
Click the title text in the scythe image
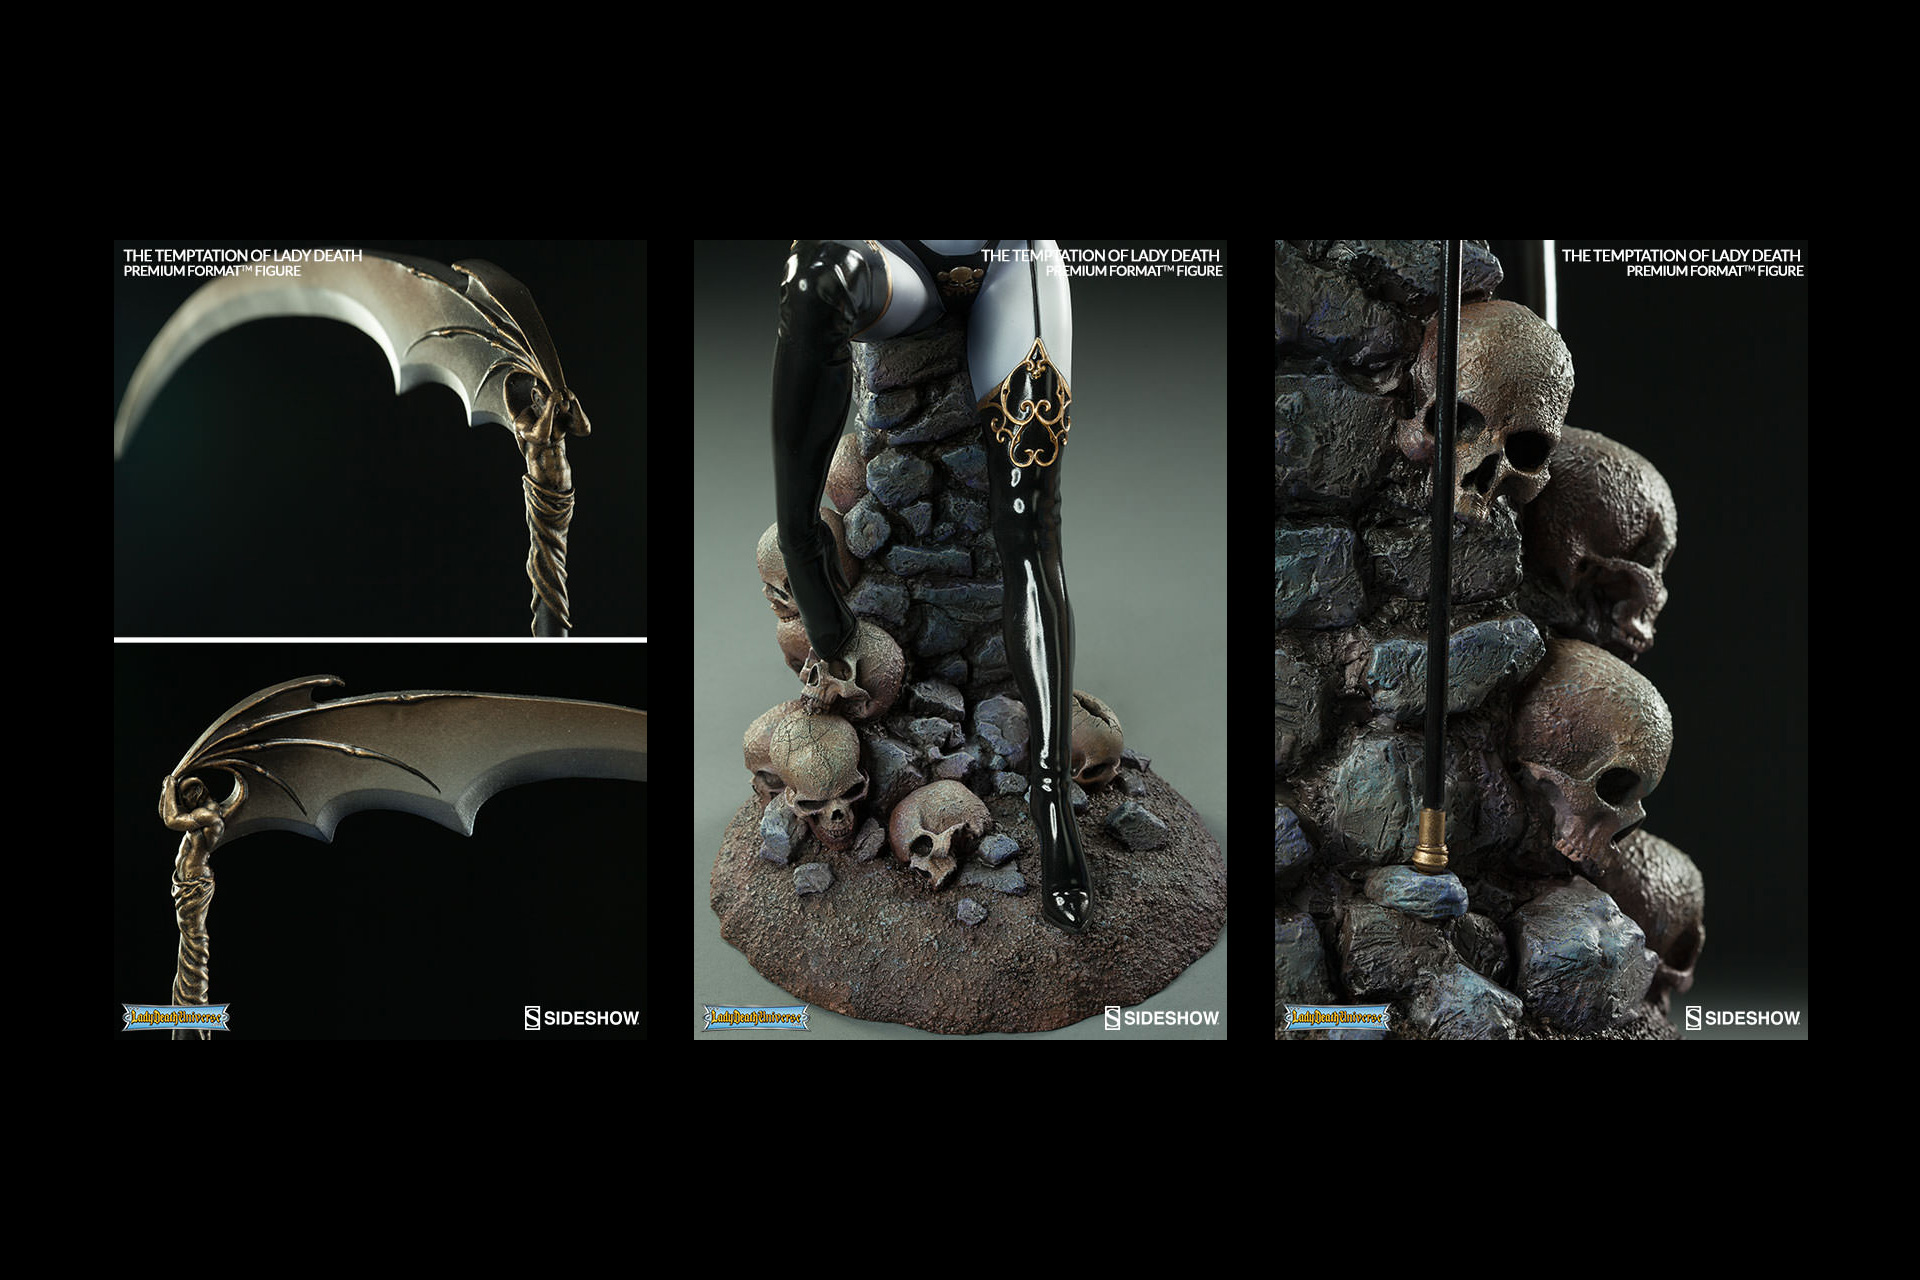pyautogui.click(x=243, y=263)
